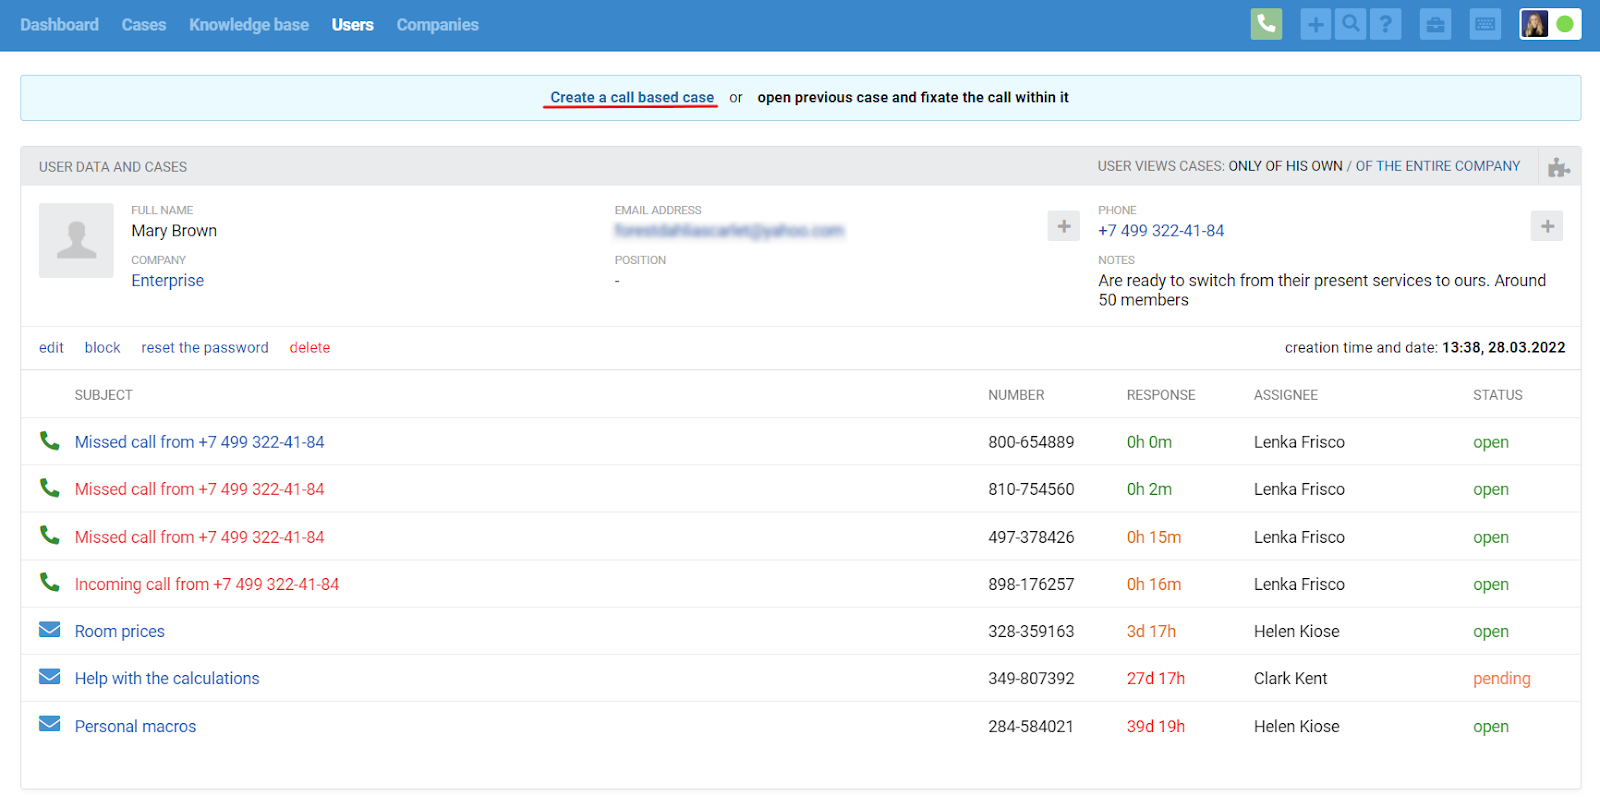Click envelope icon of Room prices case
This screenshot has width=1600, height=807.
pyautogui.click(x=49, y=629)
